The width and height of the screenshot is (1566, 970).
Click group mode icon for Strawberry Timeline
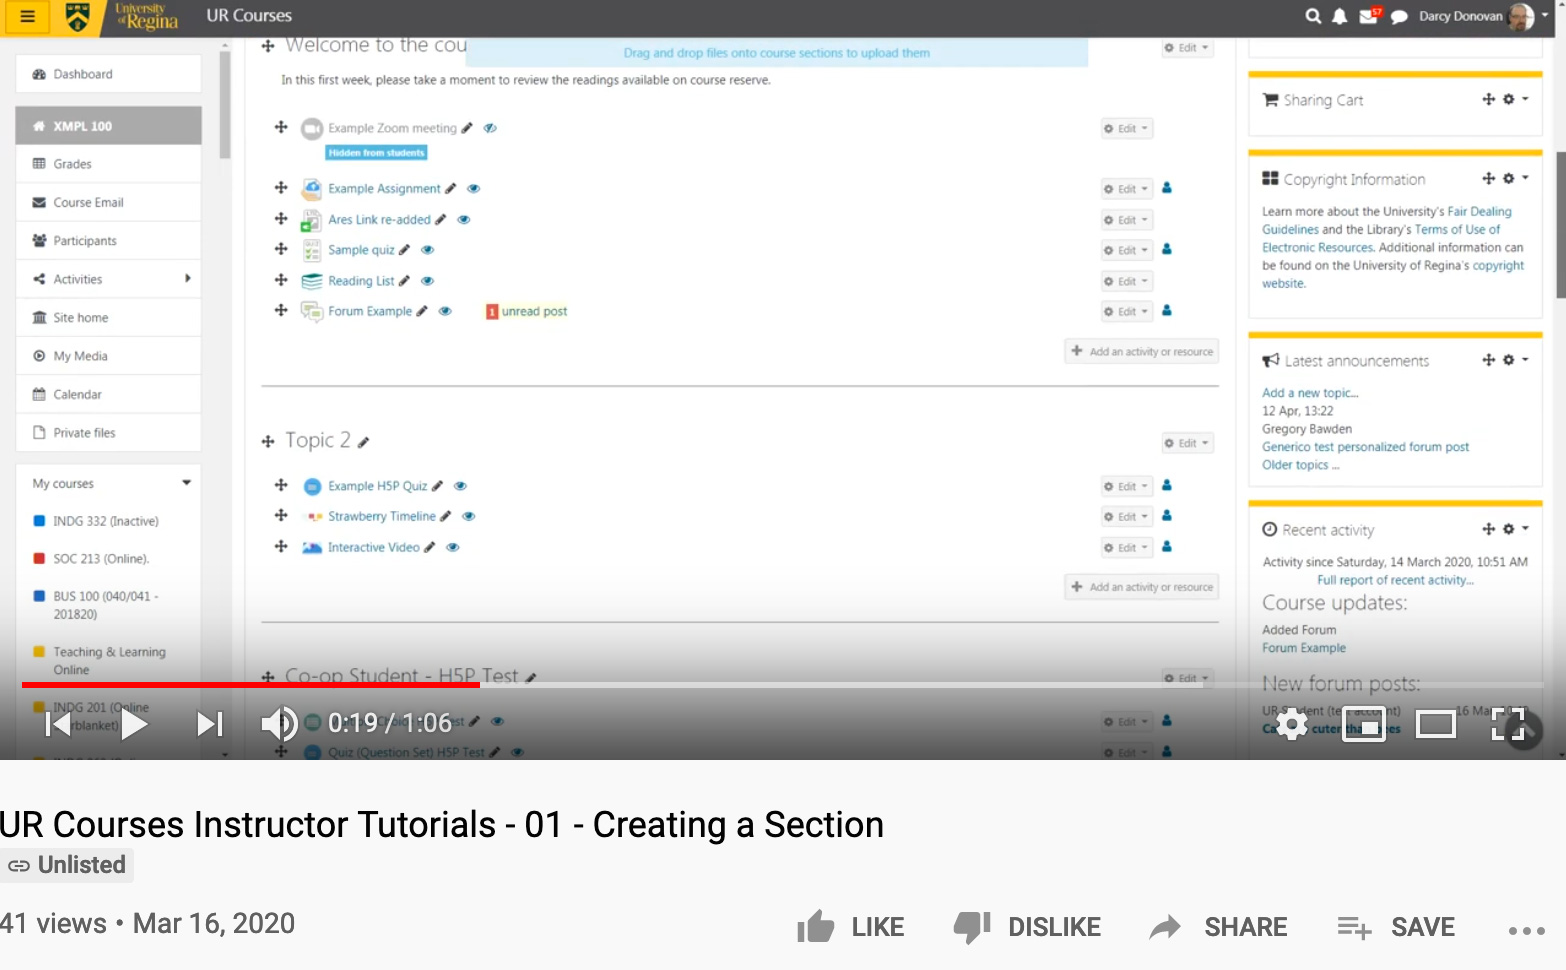tap(1167, 516)
